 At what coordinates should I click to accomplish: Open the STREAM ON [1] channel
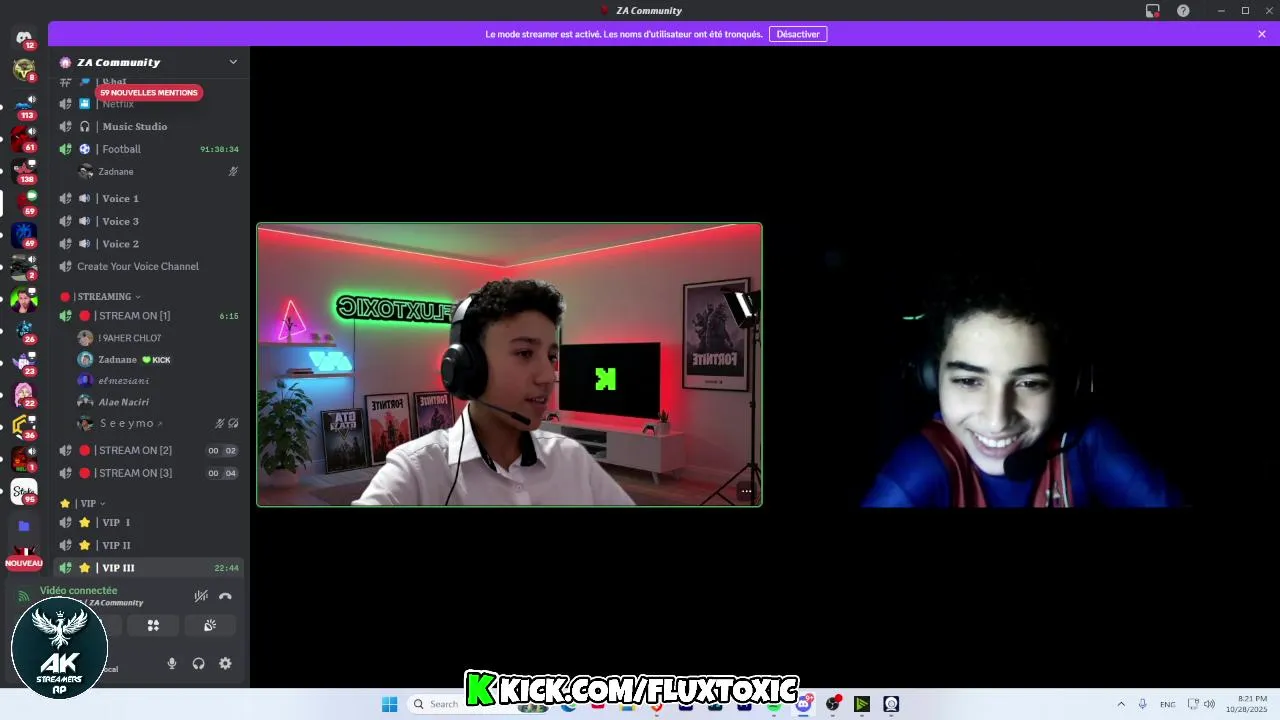[150, 315]
